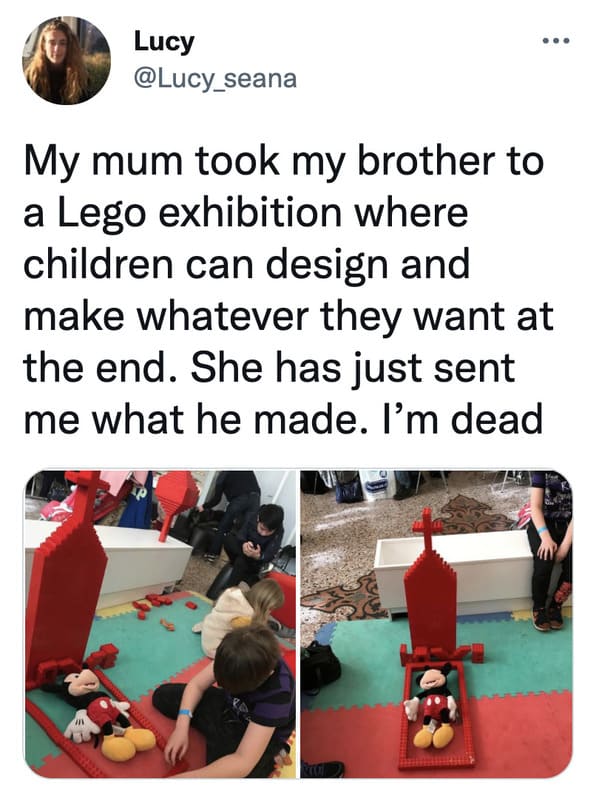
Task: Click Mickey's yellow shoes in left photo
Action: click(127, 741)
